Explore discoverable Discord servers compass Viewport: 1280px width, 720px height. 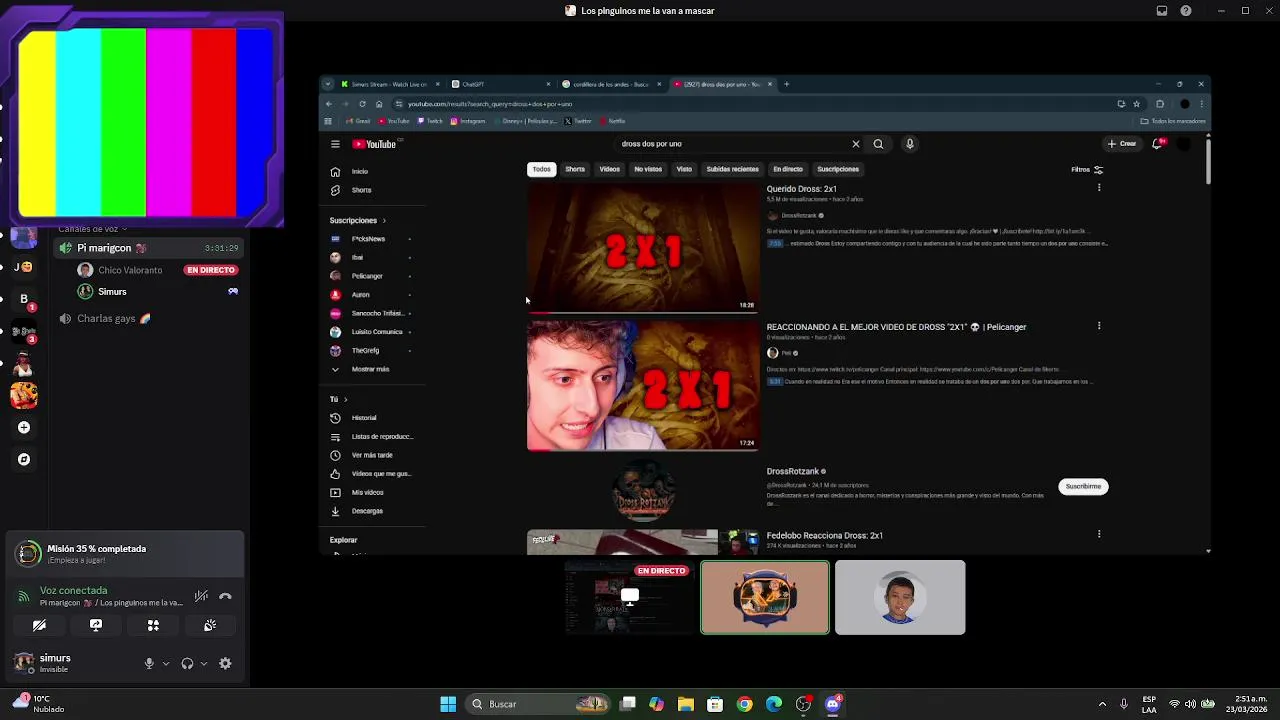pyautogui.click(x=24, y=460)
